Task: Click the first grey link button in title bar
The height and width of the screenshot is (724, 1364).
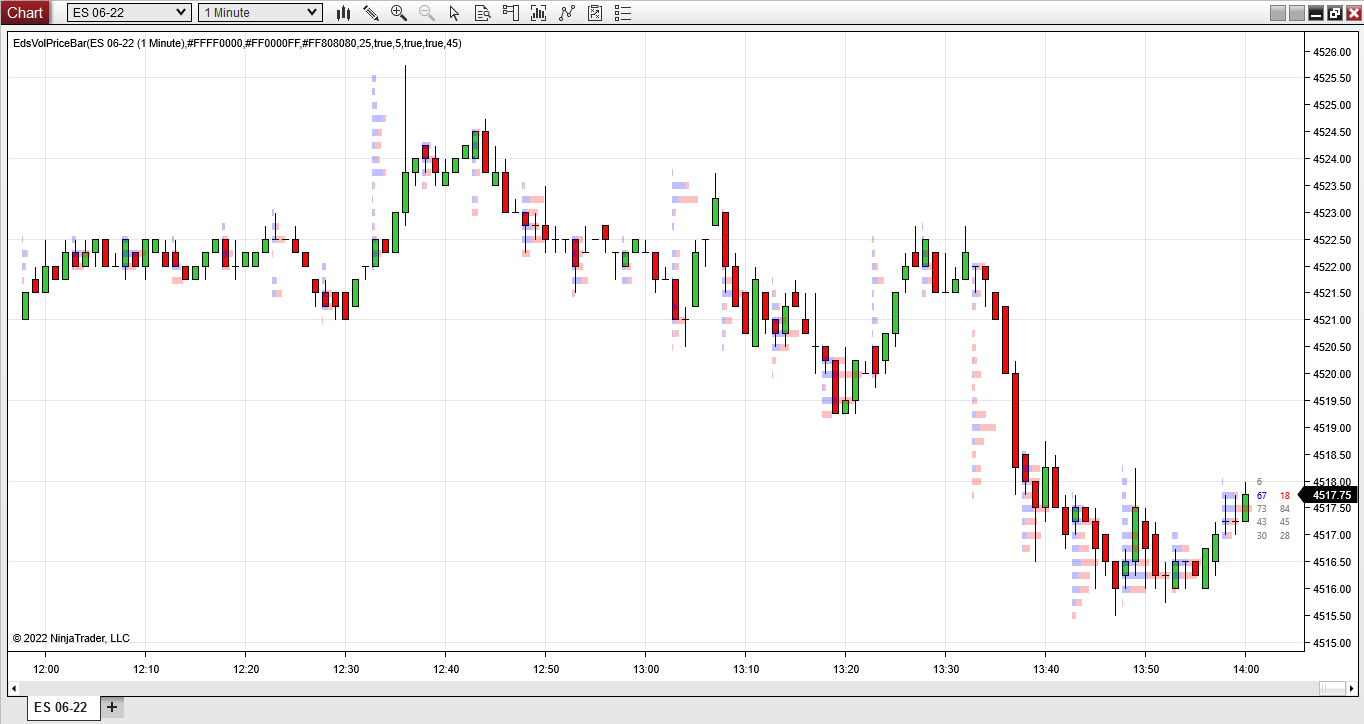Action: tap(1277, 13)
